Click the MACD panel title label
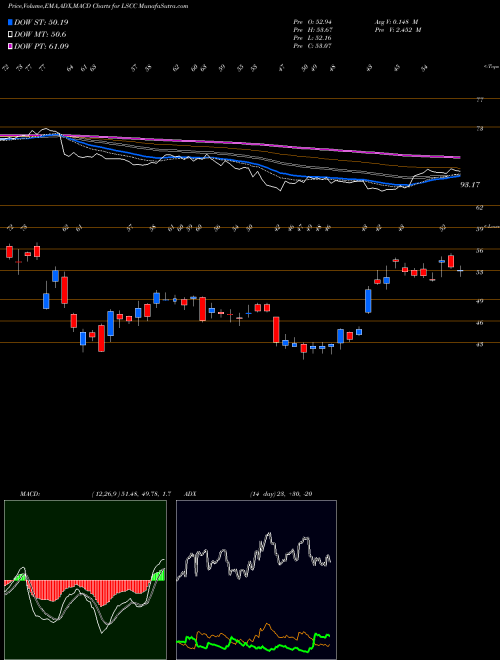 pyautogui.click(x=29, y=494)
